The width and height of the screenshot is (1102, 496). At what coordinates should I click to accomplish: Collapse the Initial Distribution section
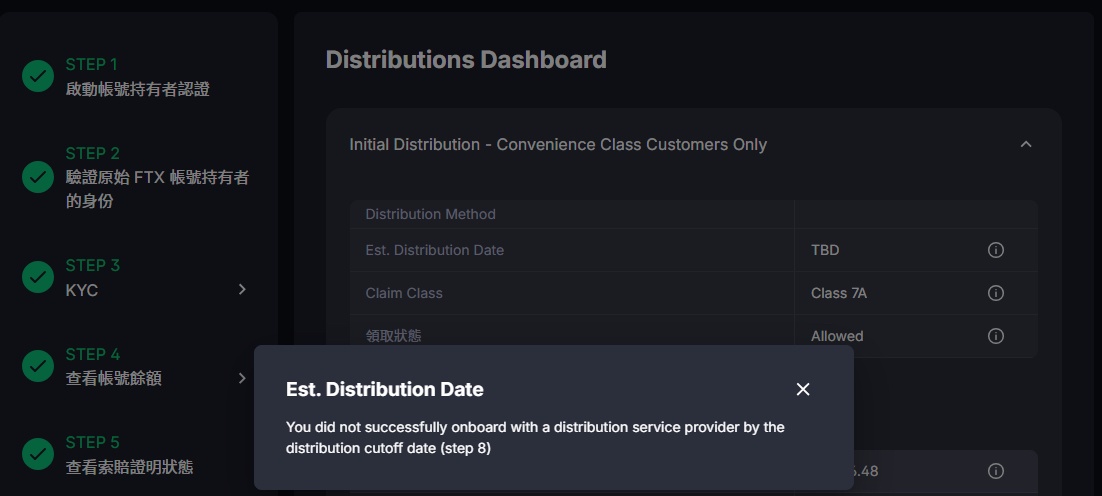coord(1025,145)
